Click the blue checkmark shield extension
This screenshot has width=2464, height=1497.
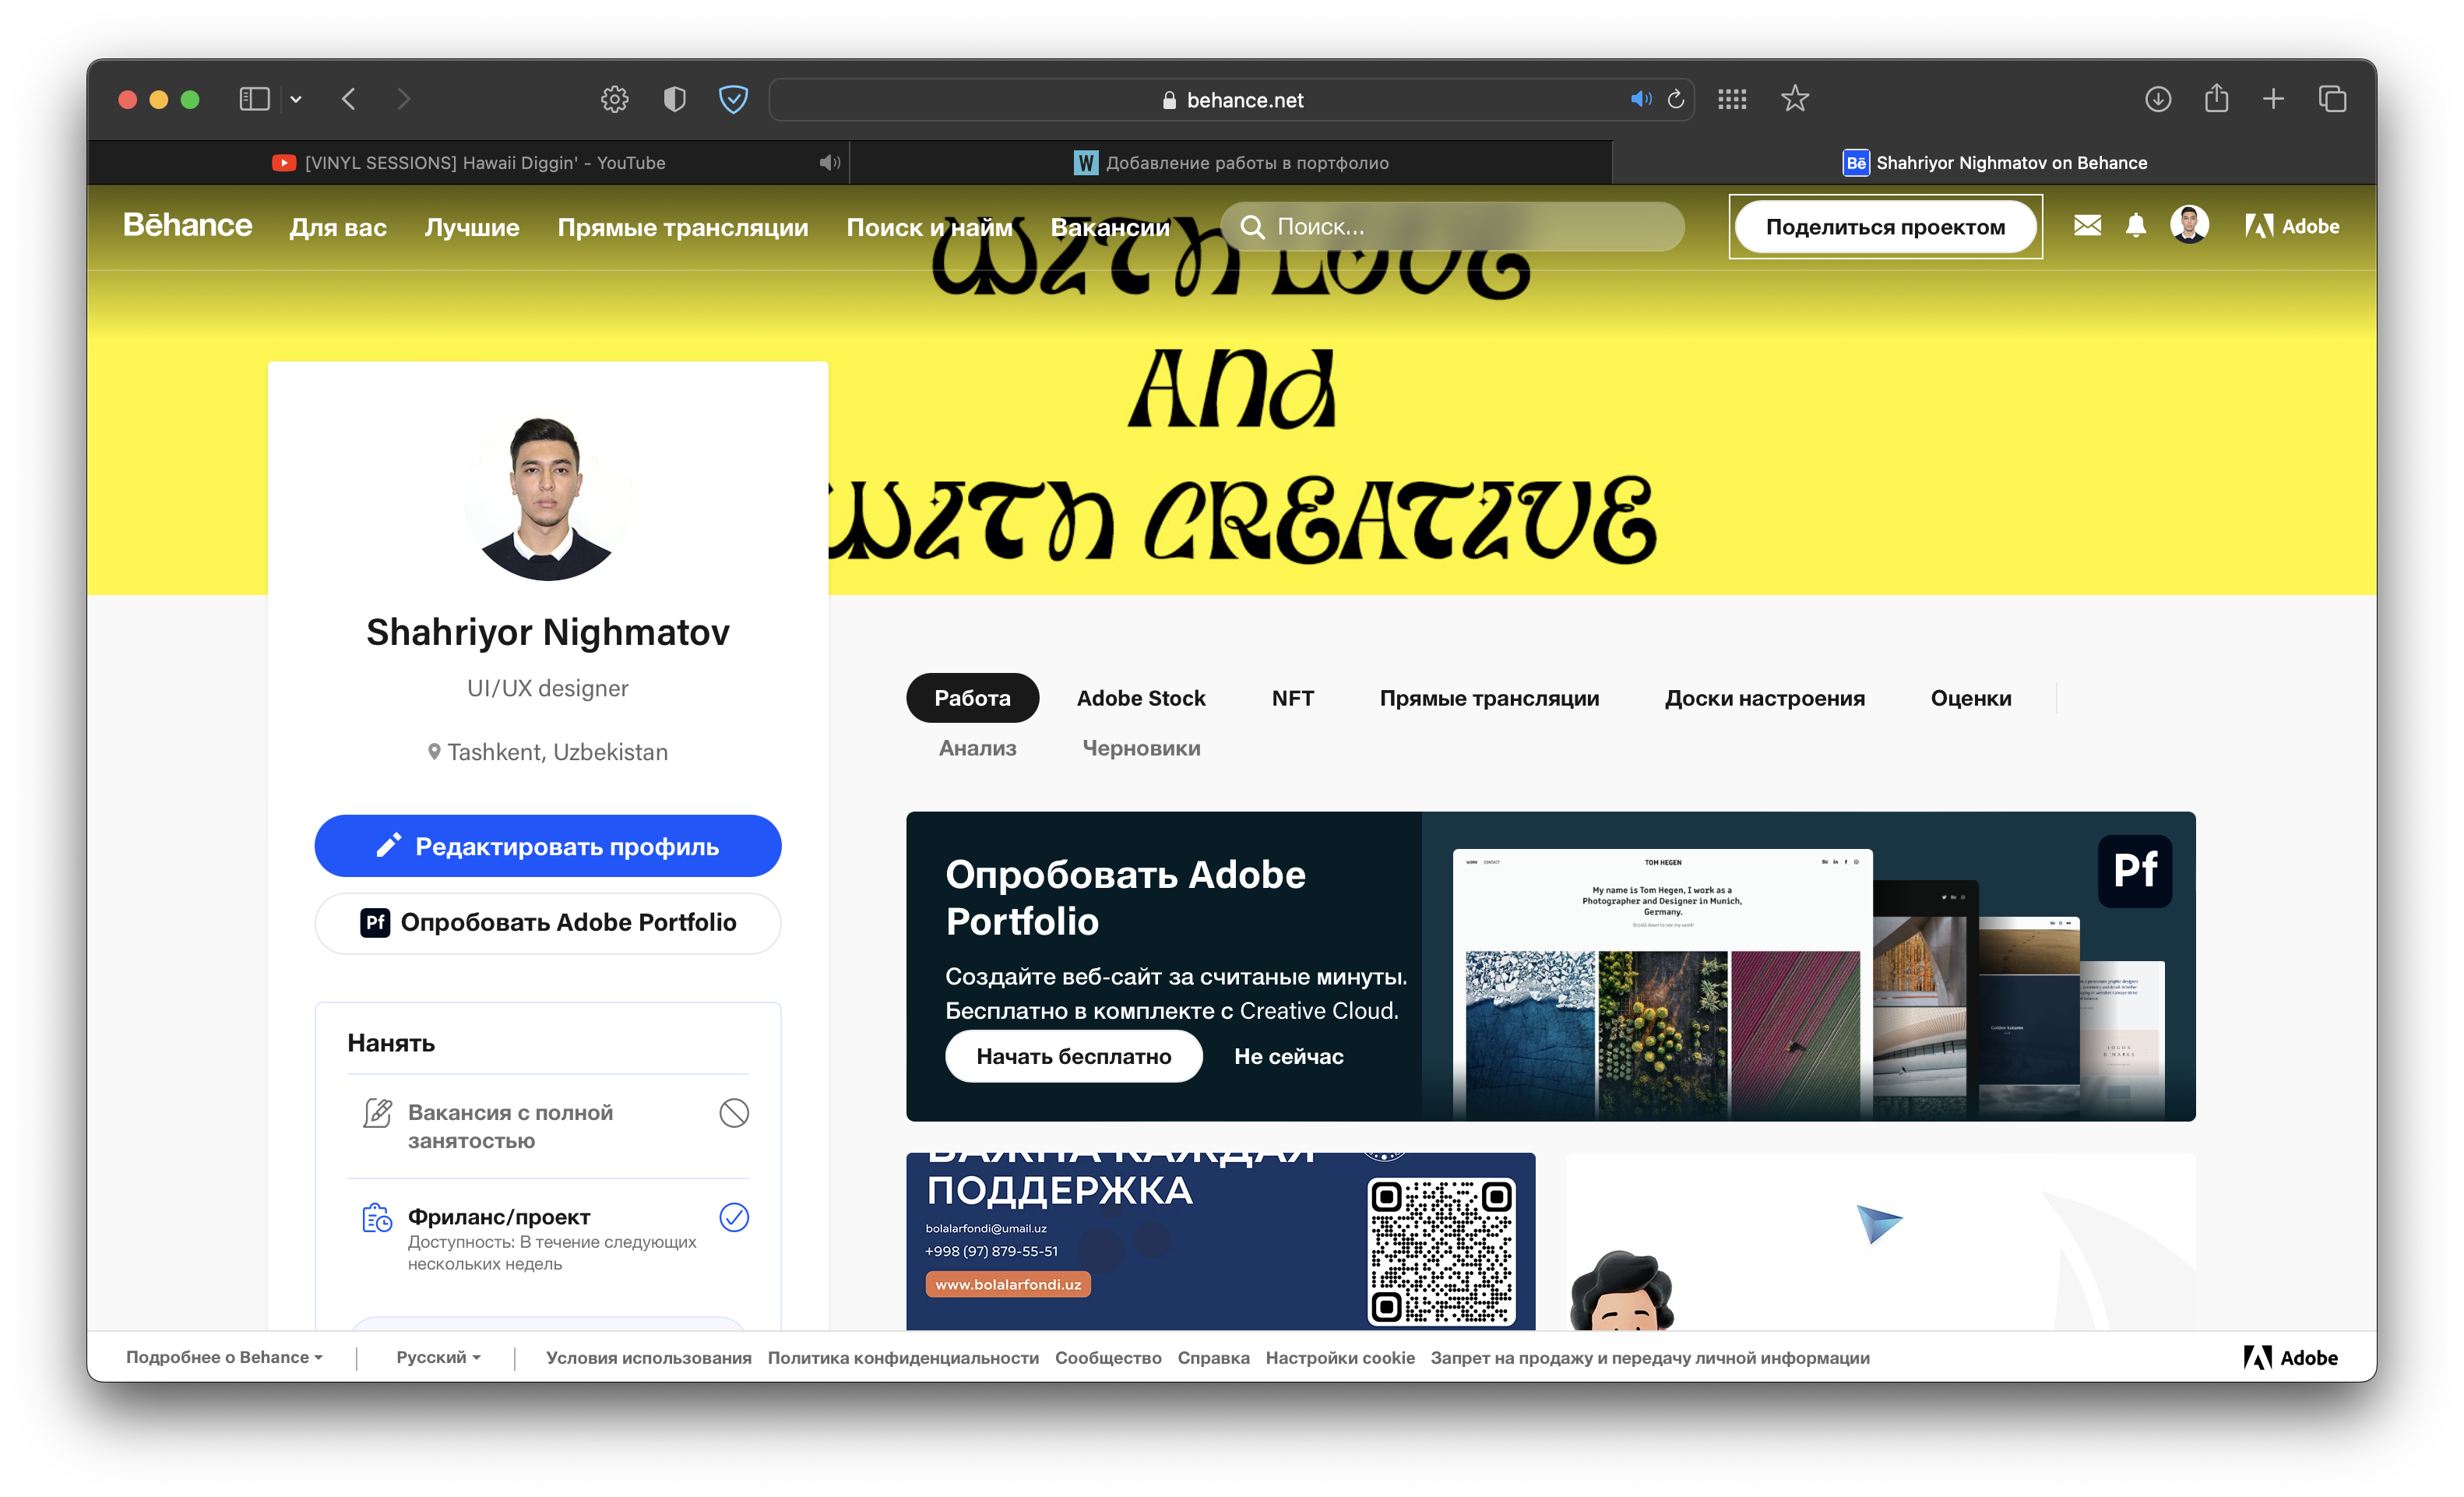pyautogui.click(x=733, y=99)
